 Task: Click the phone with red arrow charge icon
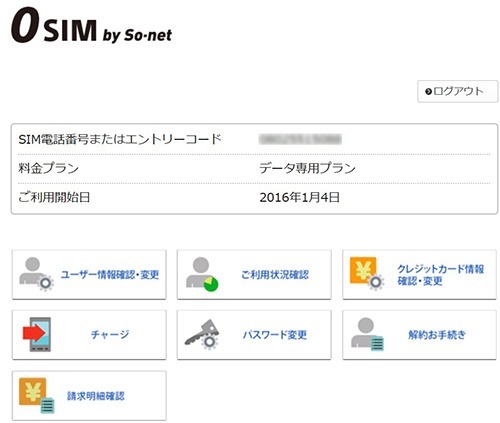pyautogui.click(x=37, y=334)
